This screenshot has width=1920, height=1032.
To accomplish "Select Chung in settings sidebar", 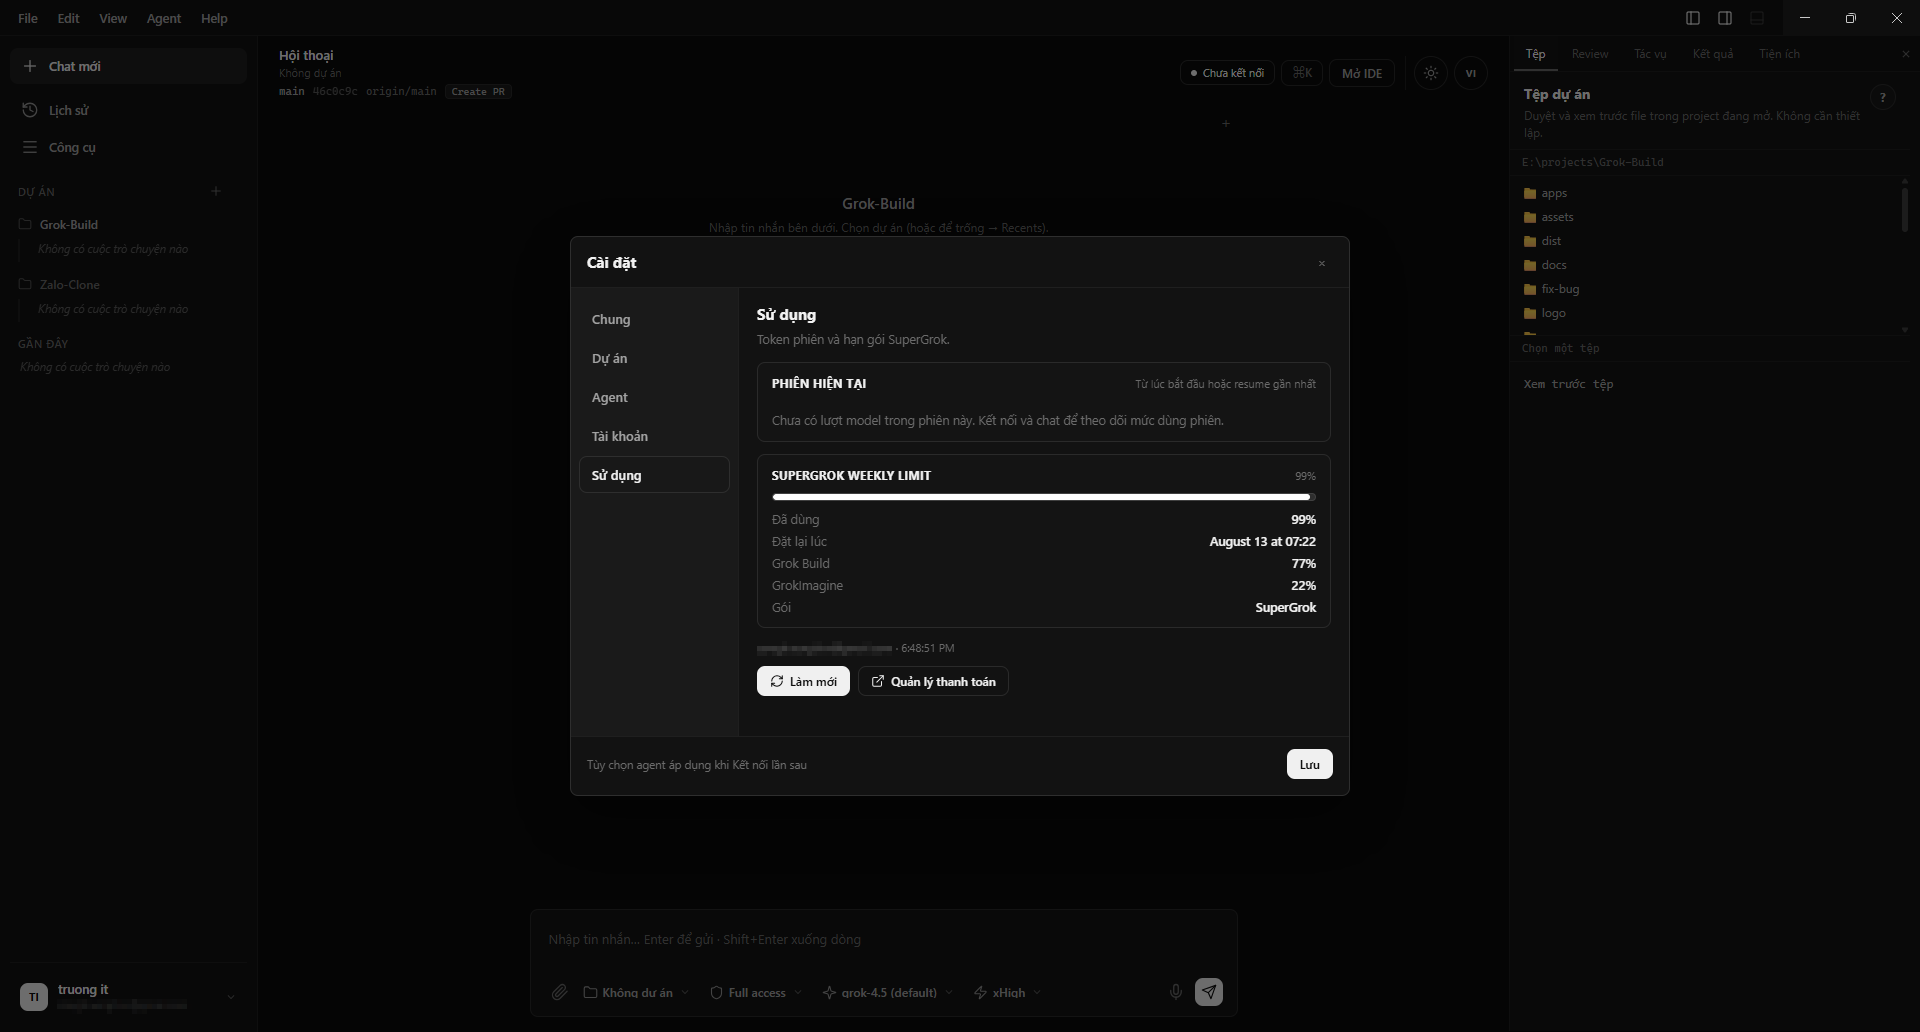I will coord(654,319).
